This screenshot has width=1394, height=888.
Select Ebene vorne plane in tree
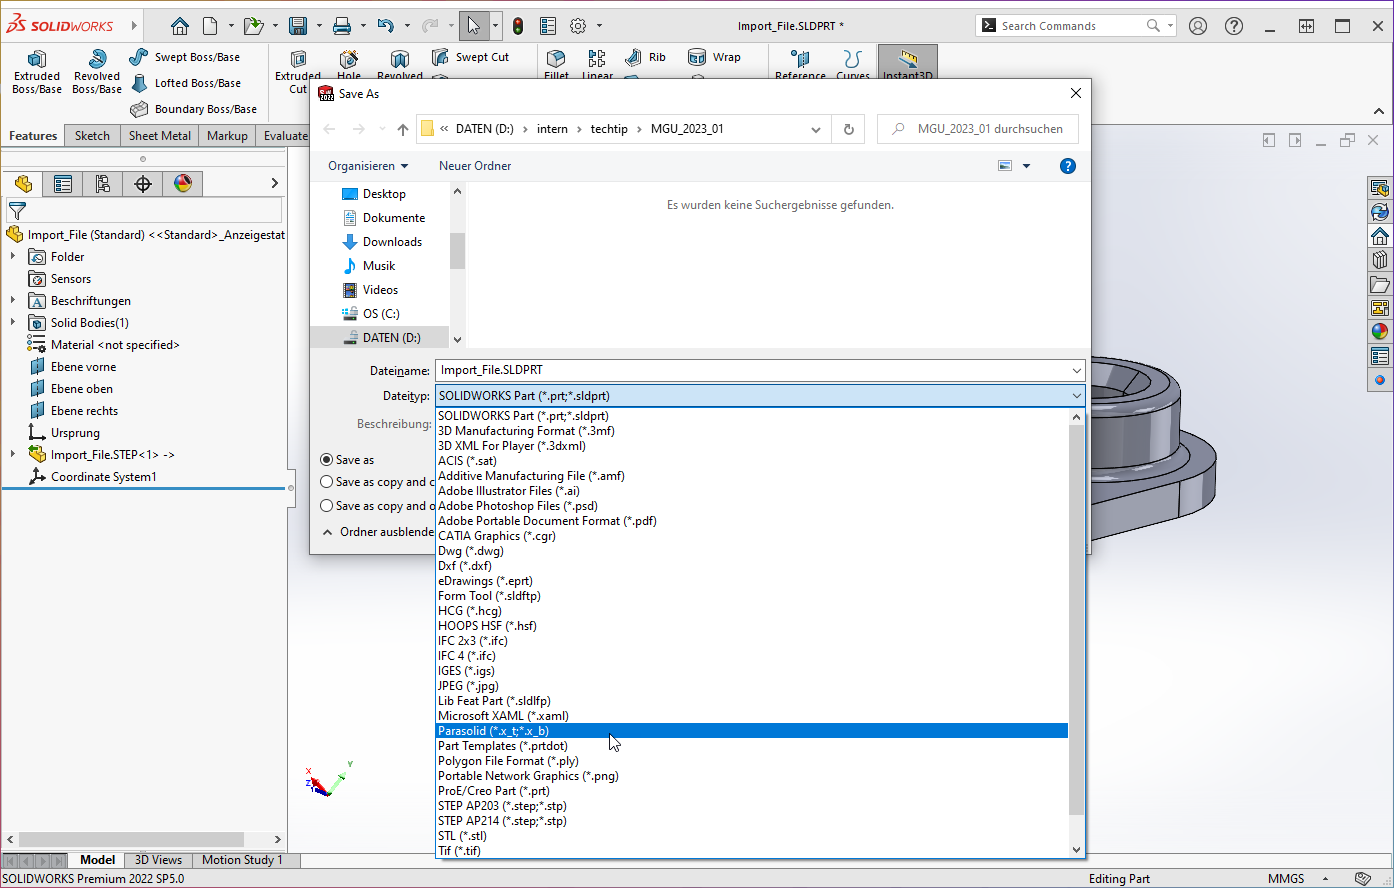pos(84,367)
